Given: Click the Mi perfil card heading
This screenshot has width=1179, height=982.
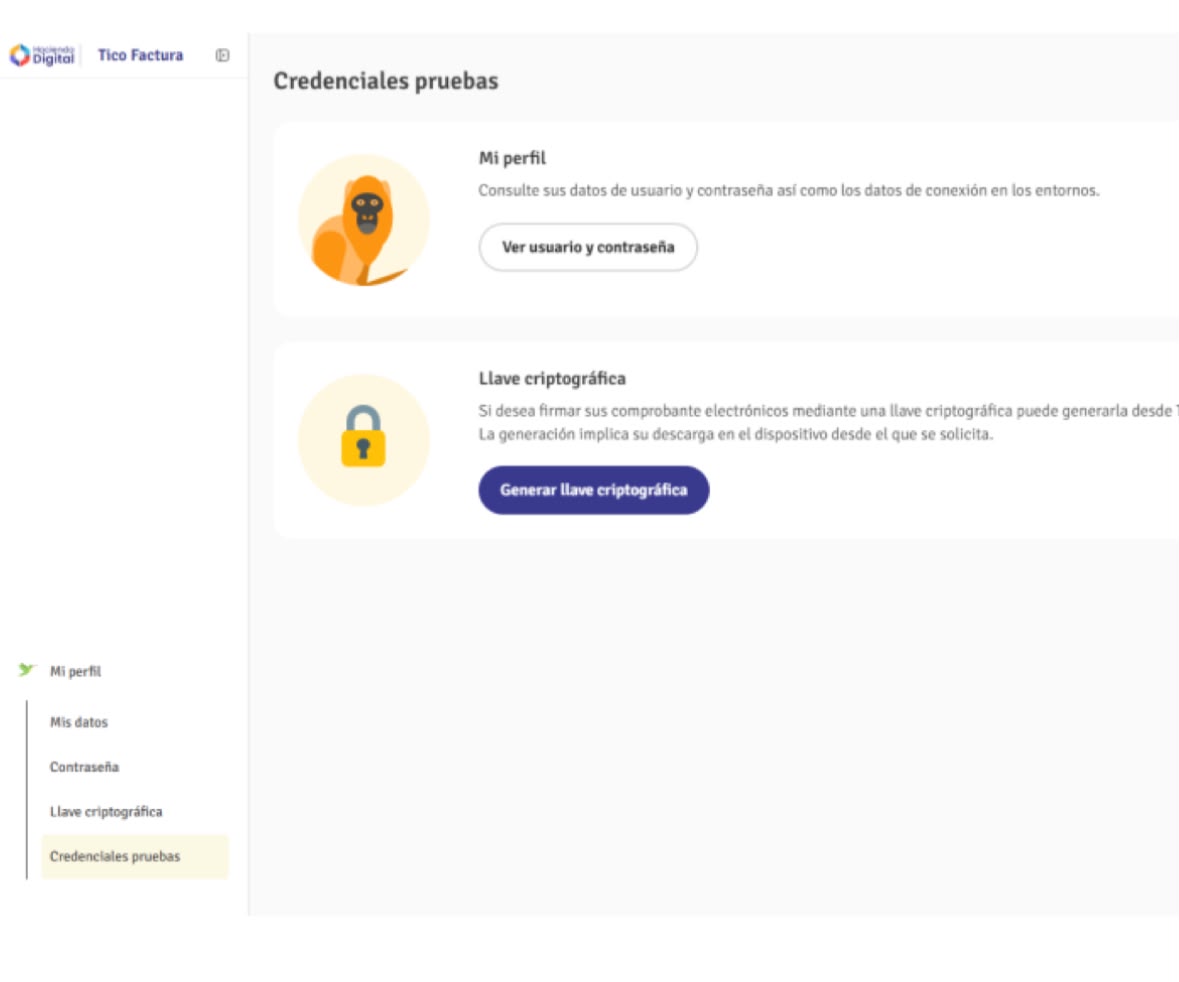Looking at the screenshot, I should coord(512,158).
